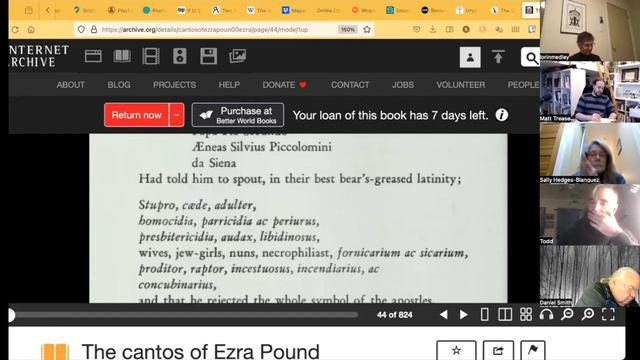Image resolution: width=640 pixels, height=360 pixels.
Task: Switch to thumbnail grid view
Action: (526, 314)
